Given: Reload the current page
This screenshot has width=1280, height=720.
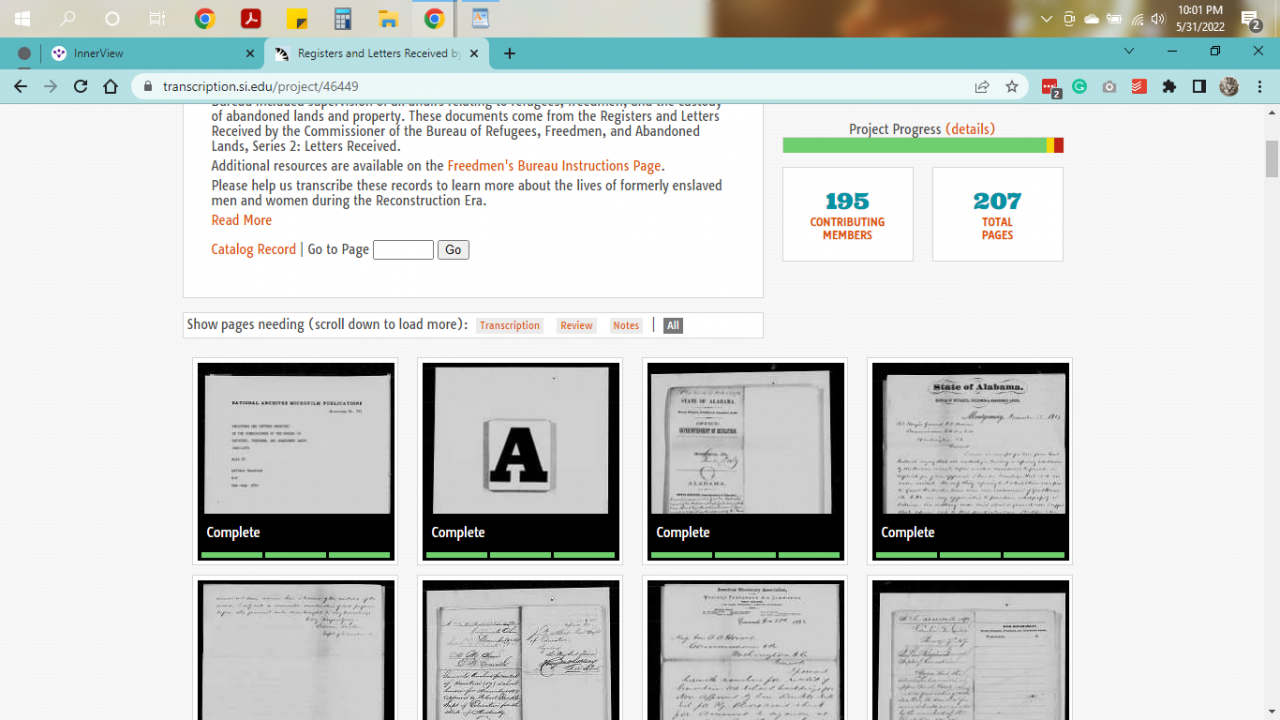Looking at the screenshot, I should (81, 87).
